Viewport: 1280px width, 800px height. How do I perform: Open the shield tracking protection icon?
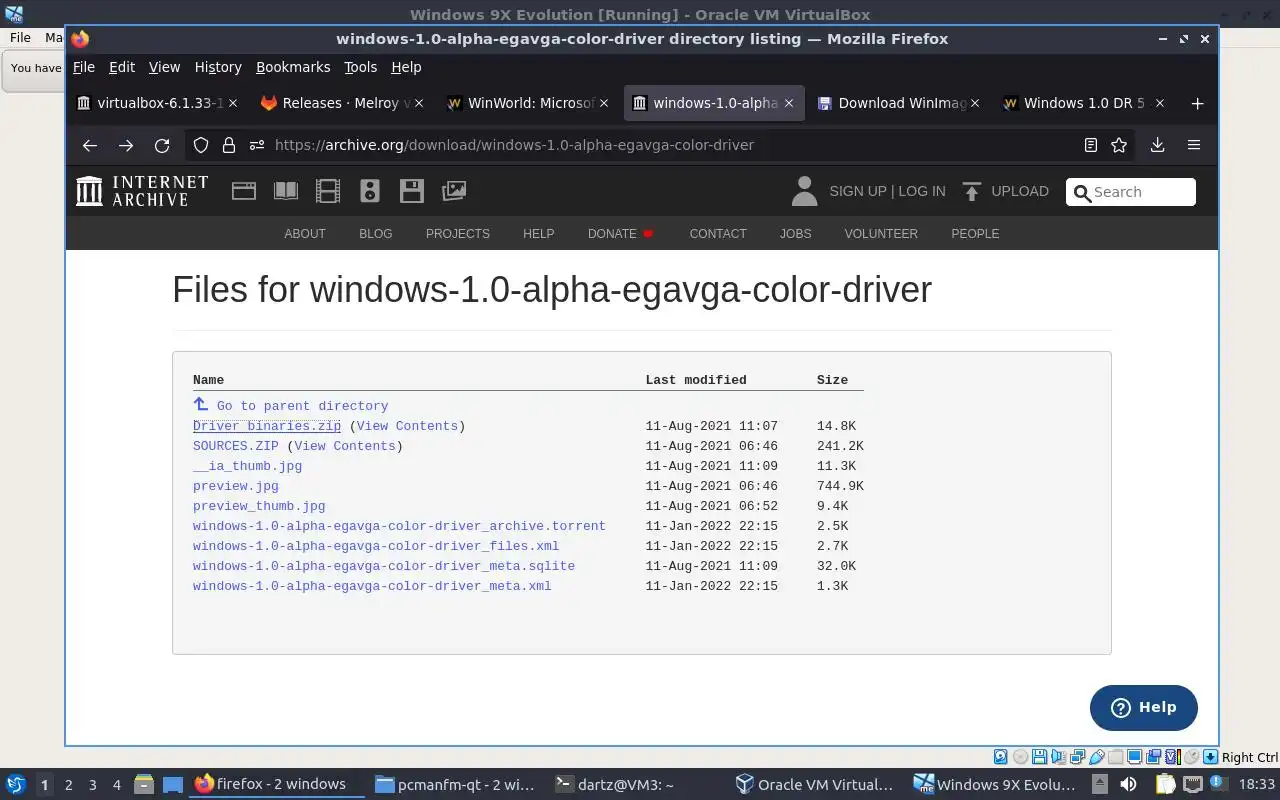201,145
